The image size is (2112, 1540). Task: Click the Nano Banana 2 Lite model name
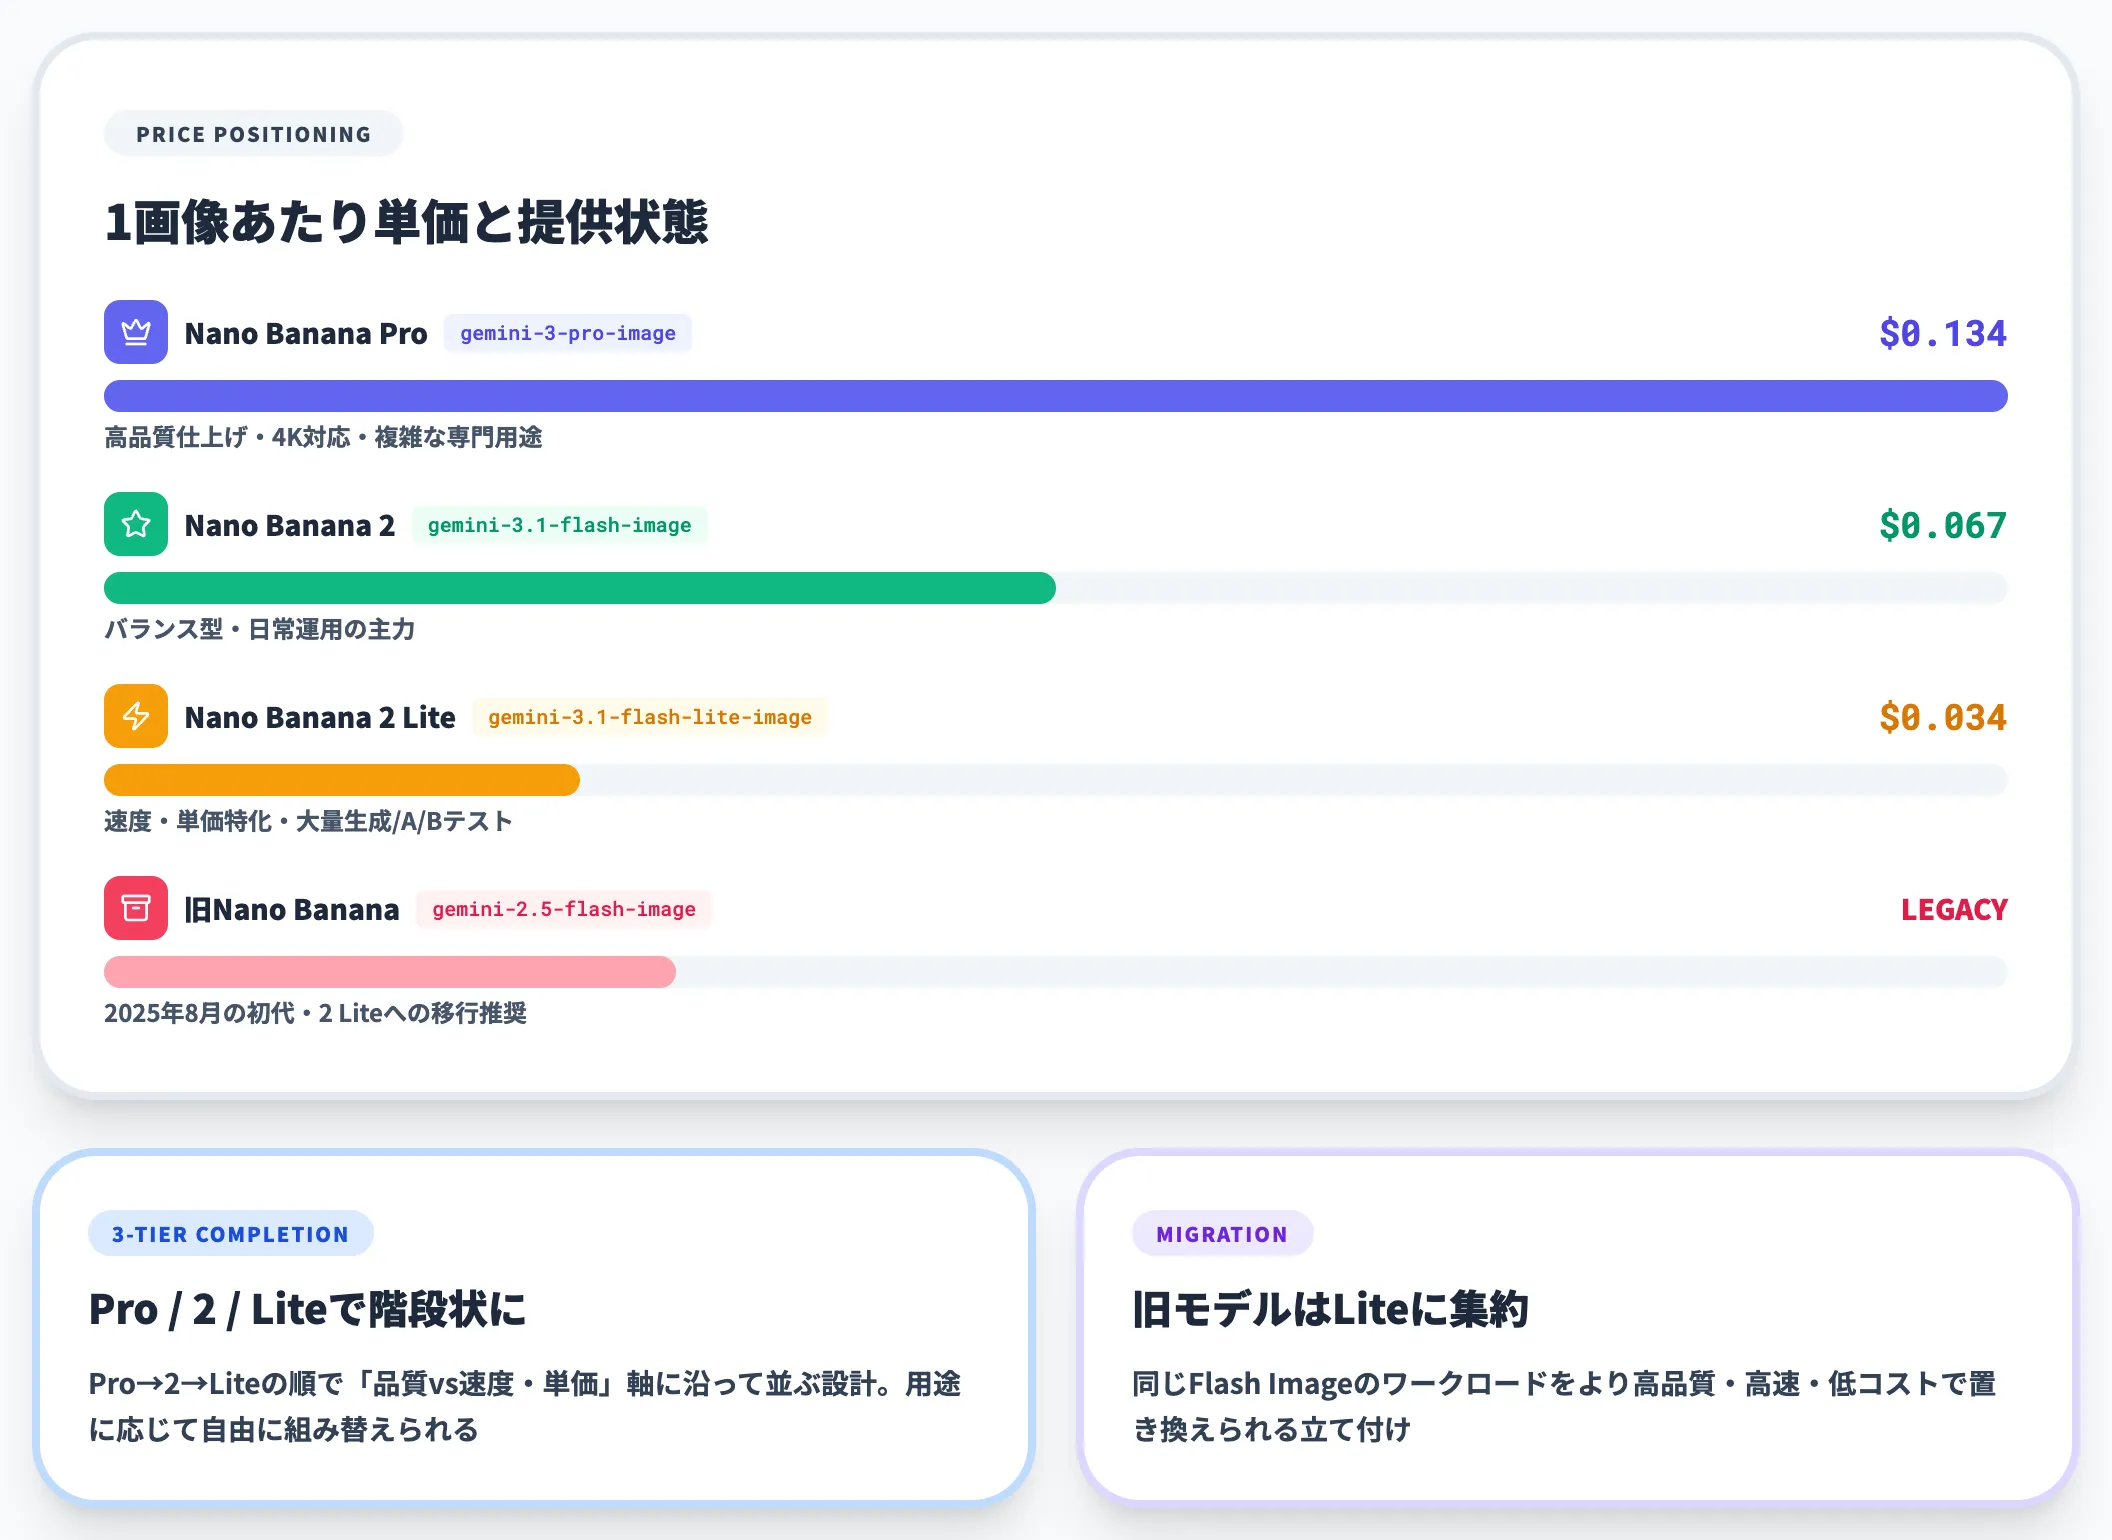(x=320, y=717)
